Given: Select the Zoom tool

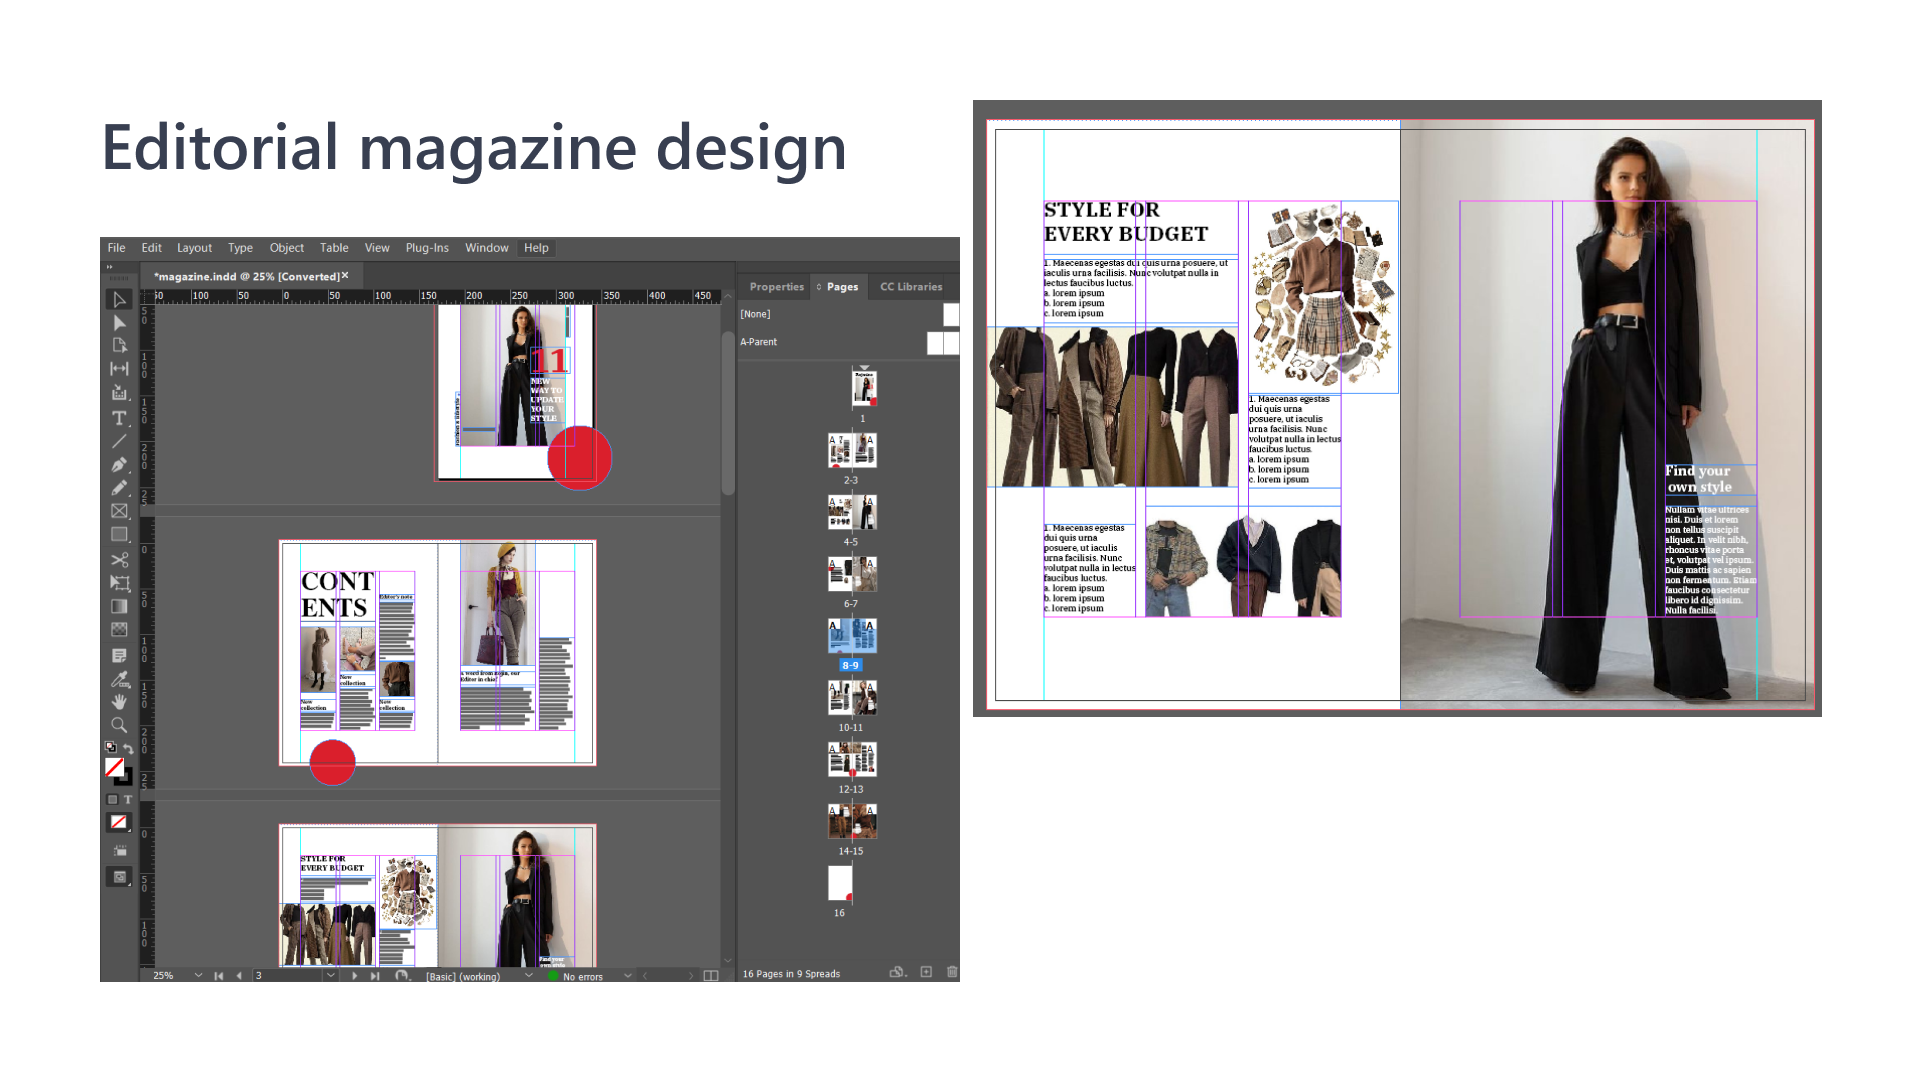Looking at the screenshot, I should [119, 725].
